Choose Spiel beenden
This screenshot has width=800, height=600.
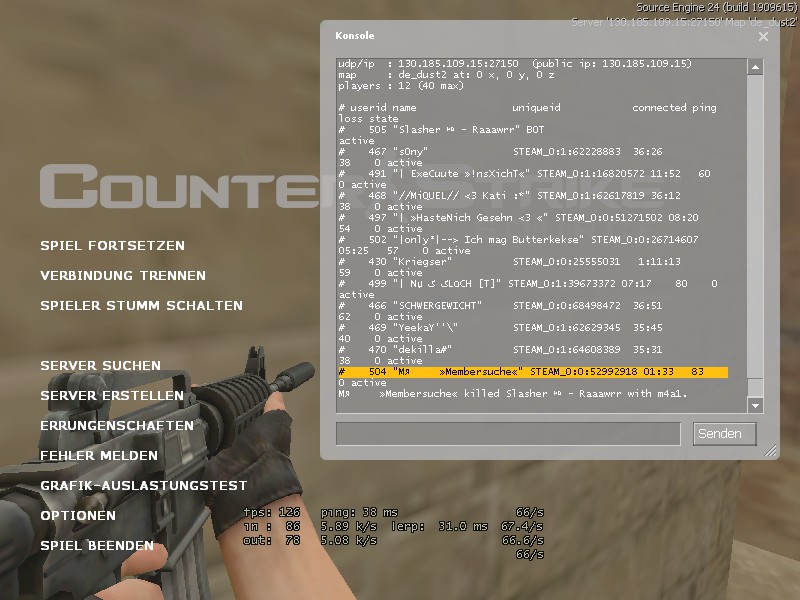click(97, 545)
